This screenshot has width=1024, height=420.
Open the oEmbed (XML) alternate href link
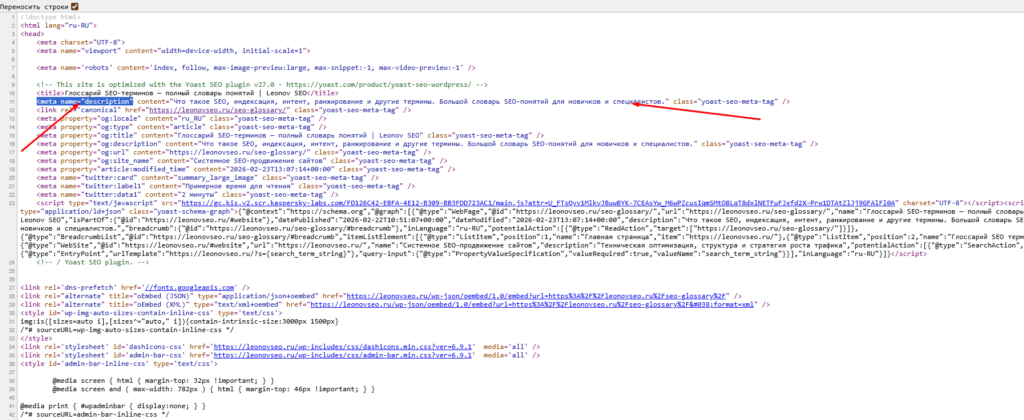pos(533,304)
